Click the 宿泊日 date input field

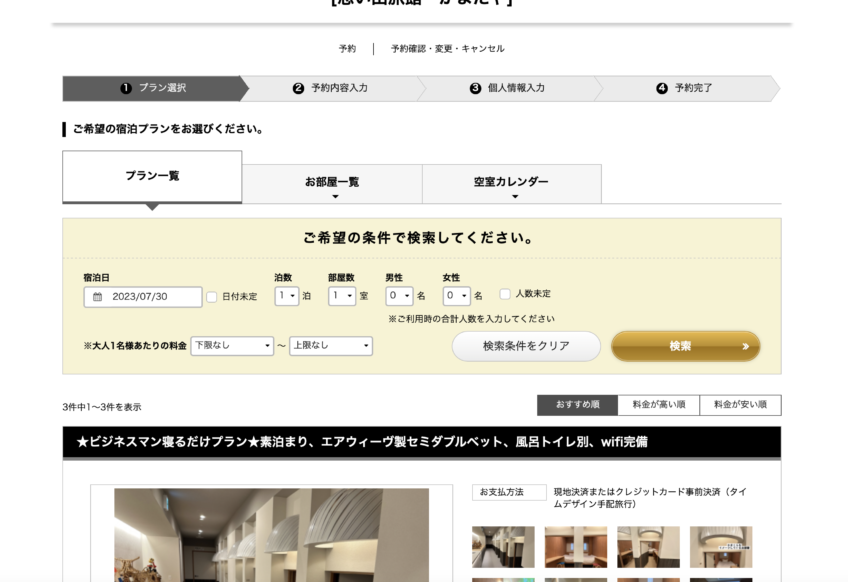tap(143, 297)
